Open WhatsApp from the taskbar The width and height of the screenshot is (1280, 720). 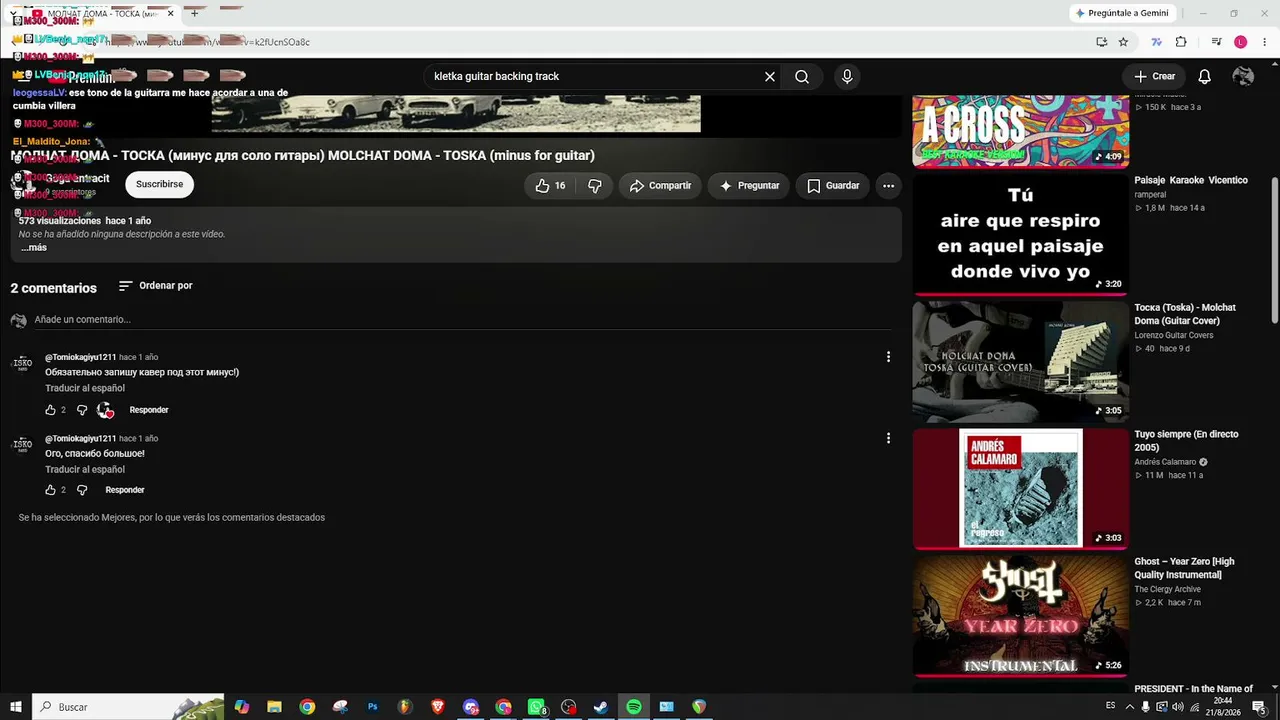pyautogui.click(x=536, y=707)
